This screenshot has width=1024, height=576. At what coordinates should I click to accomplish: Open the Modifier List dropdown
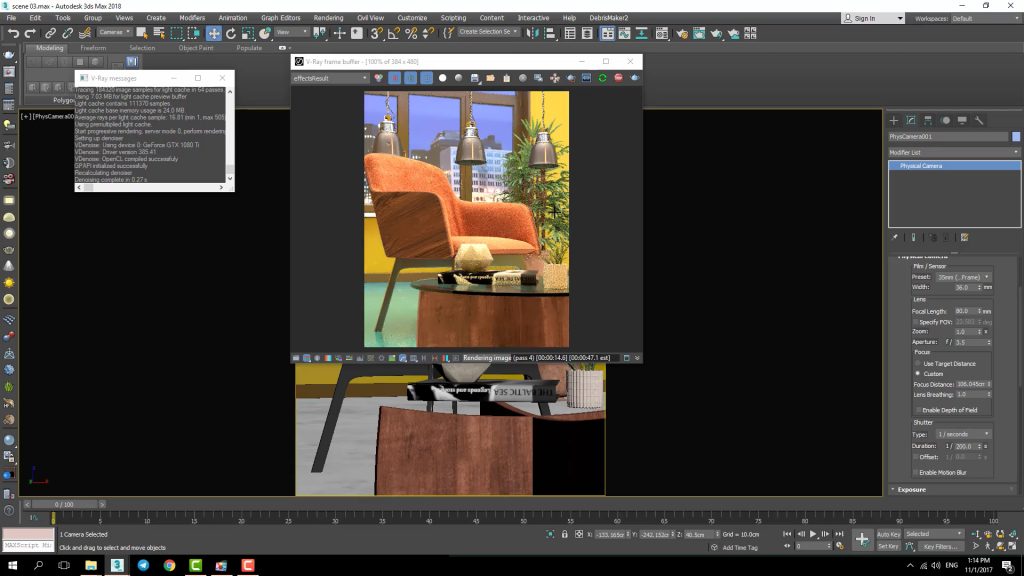click(952, 151)
